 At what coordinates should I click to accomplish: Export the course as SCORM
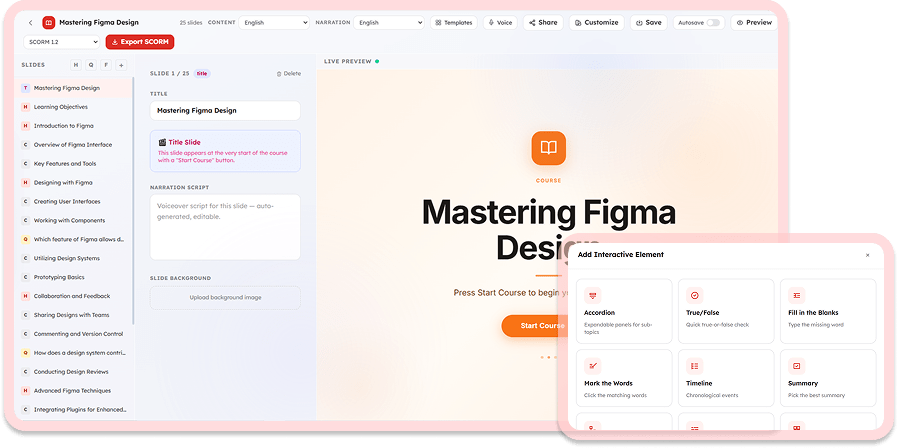tap(140, 42)
